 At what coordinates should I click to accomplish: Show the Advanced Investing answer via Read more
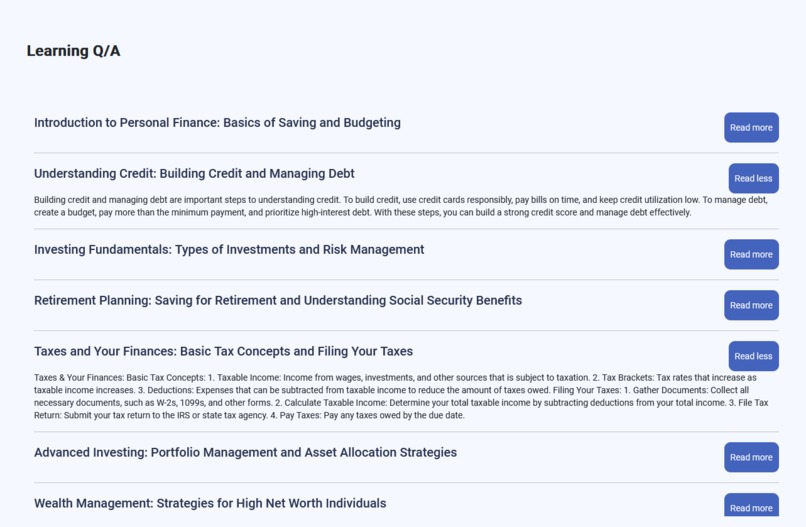[751, 458]
